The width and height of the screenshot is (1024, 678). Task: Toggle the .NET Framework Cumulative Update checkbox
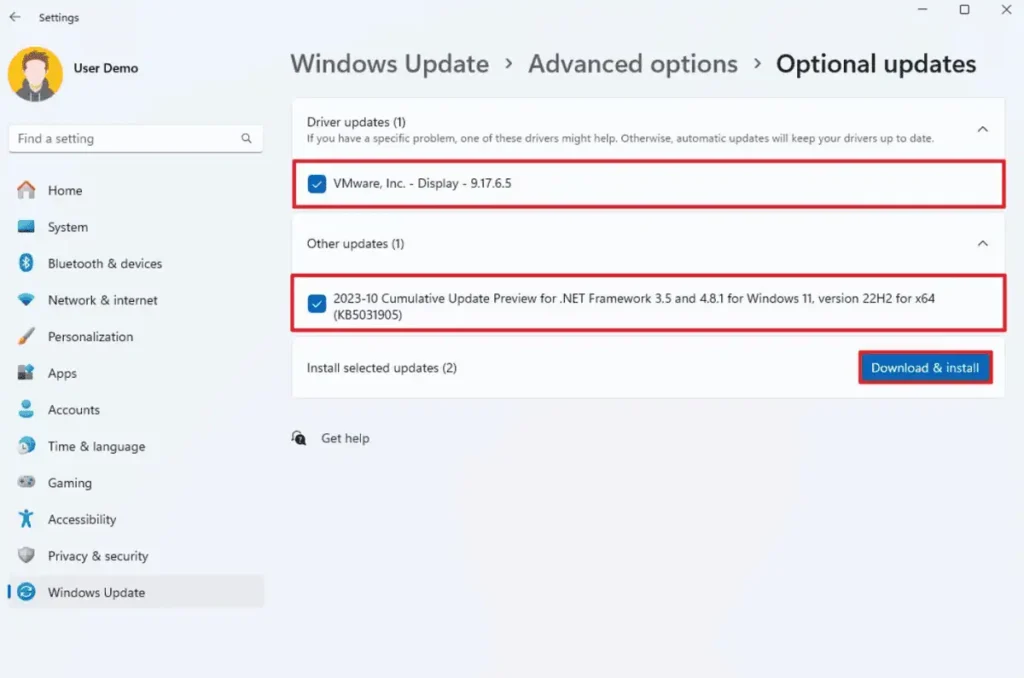pos(317,304)
